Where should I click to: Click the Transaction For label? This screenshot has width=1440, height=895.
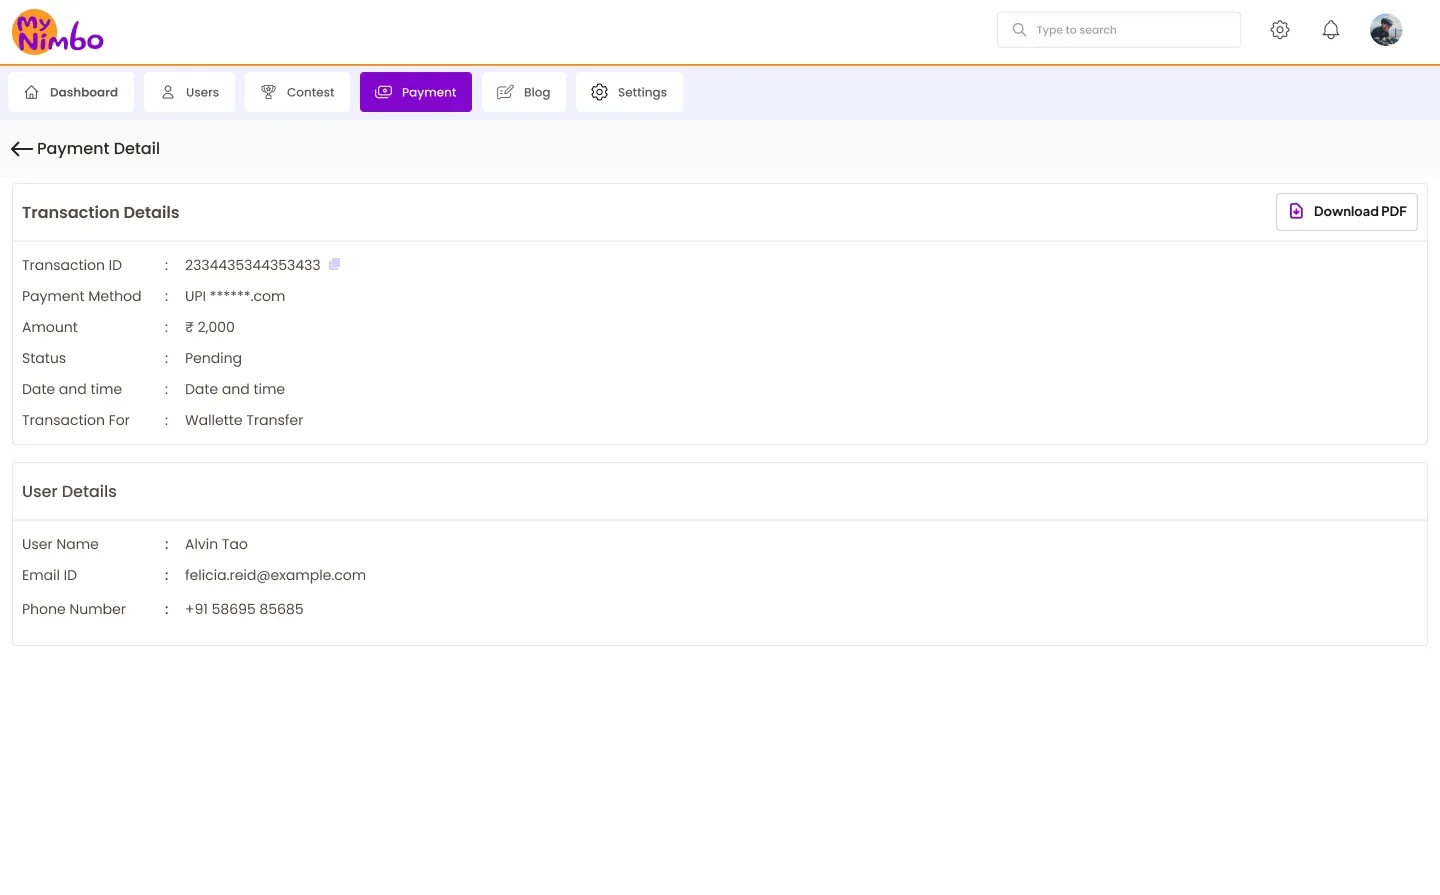pyautogui.click(x=76, y=420)
